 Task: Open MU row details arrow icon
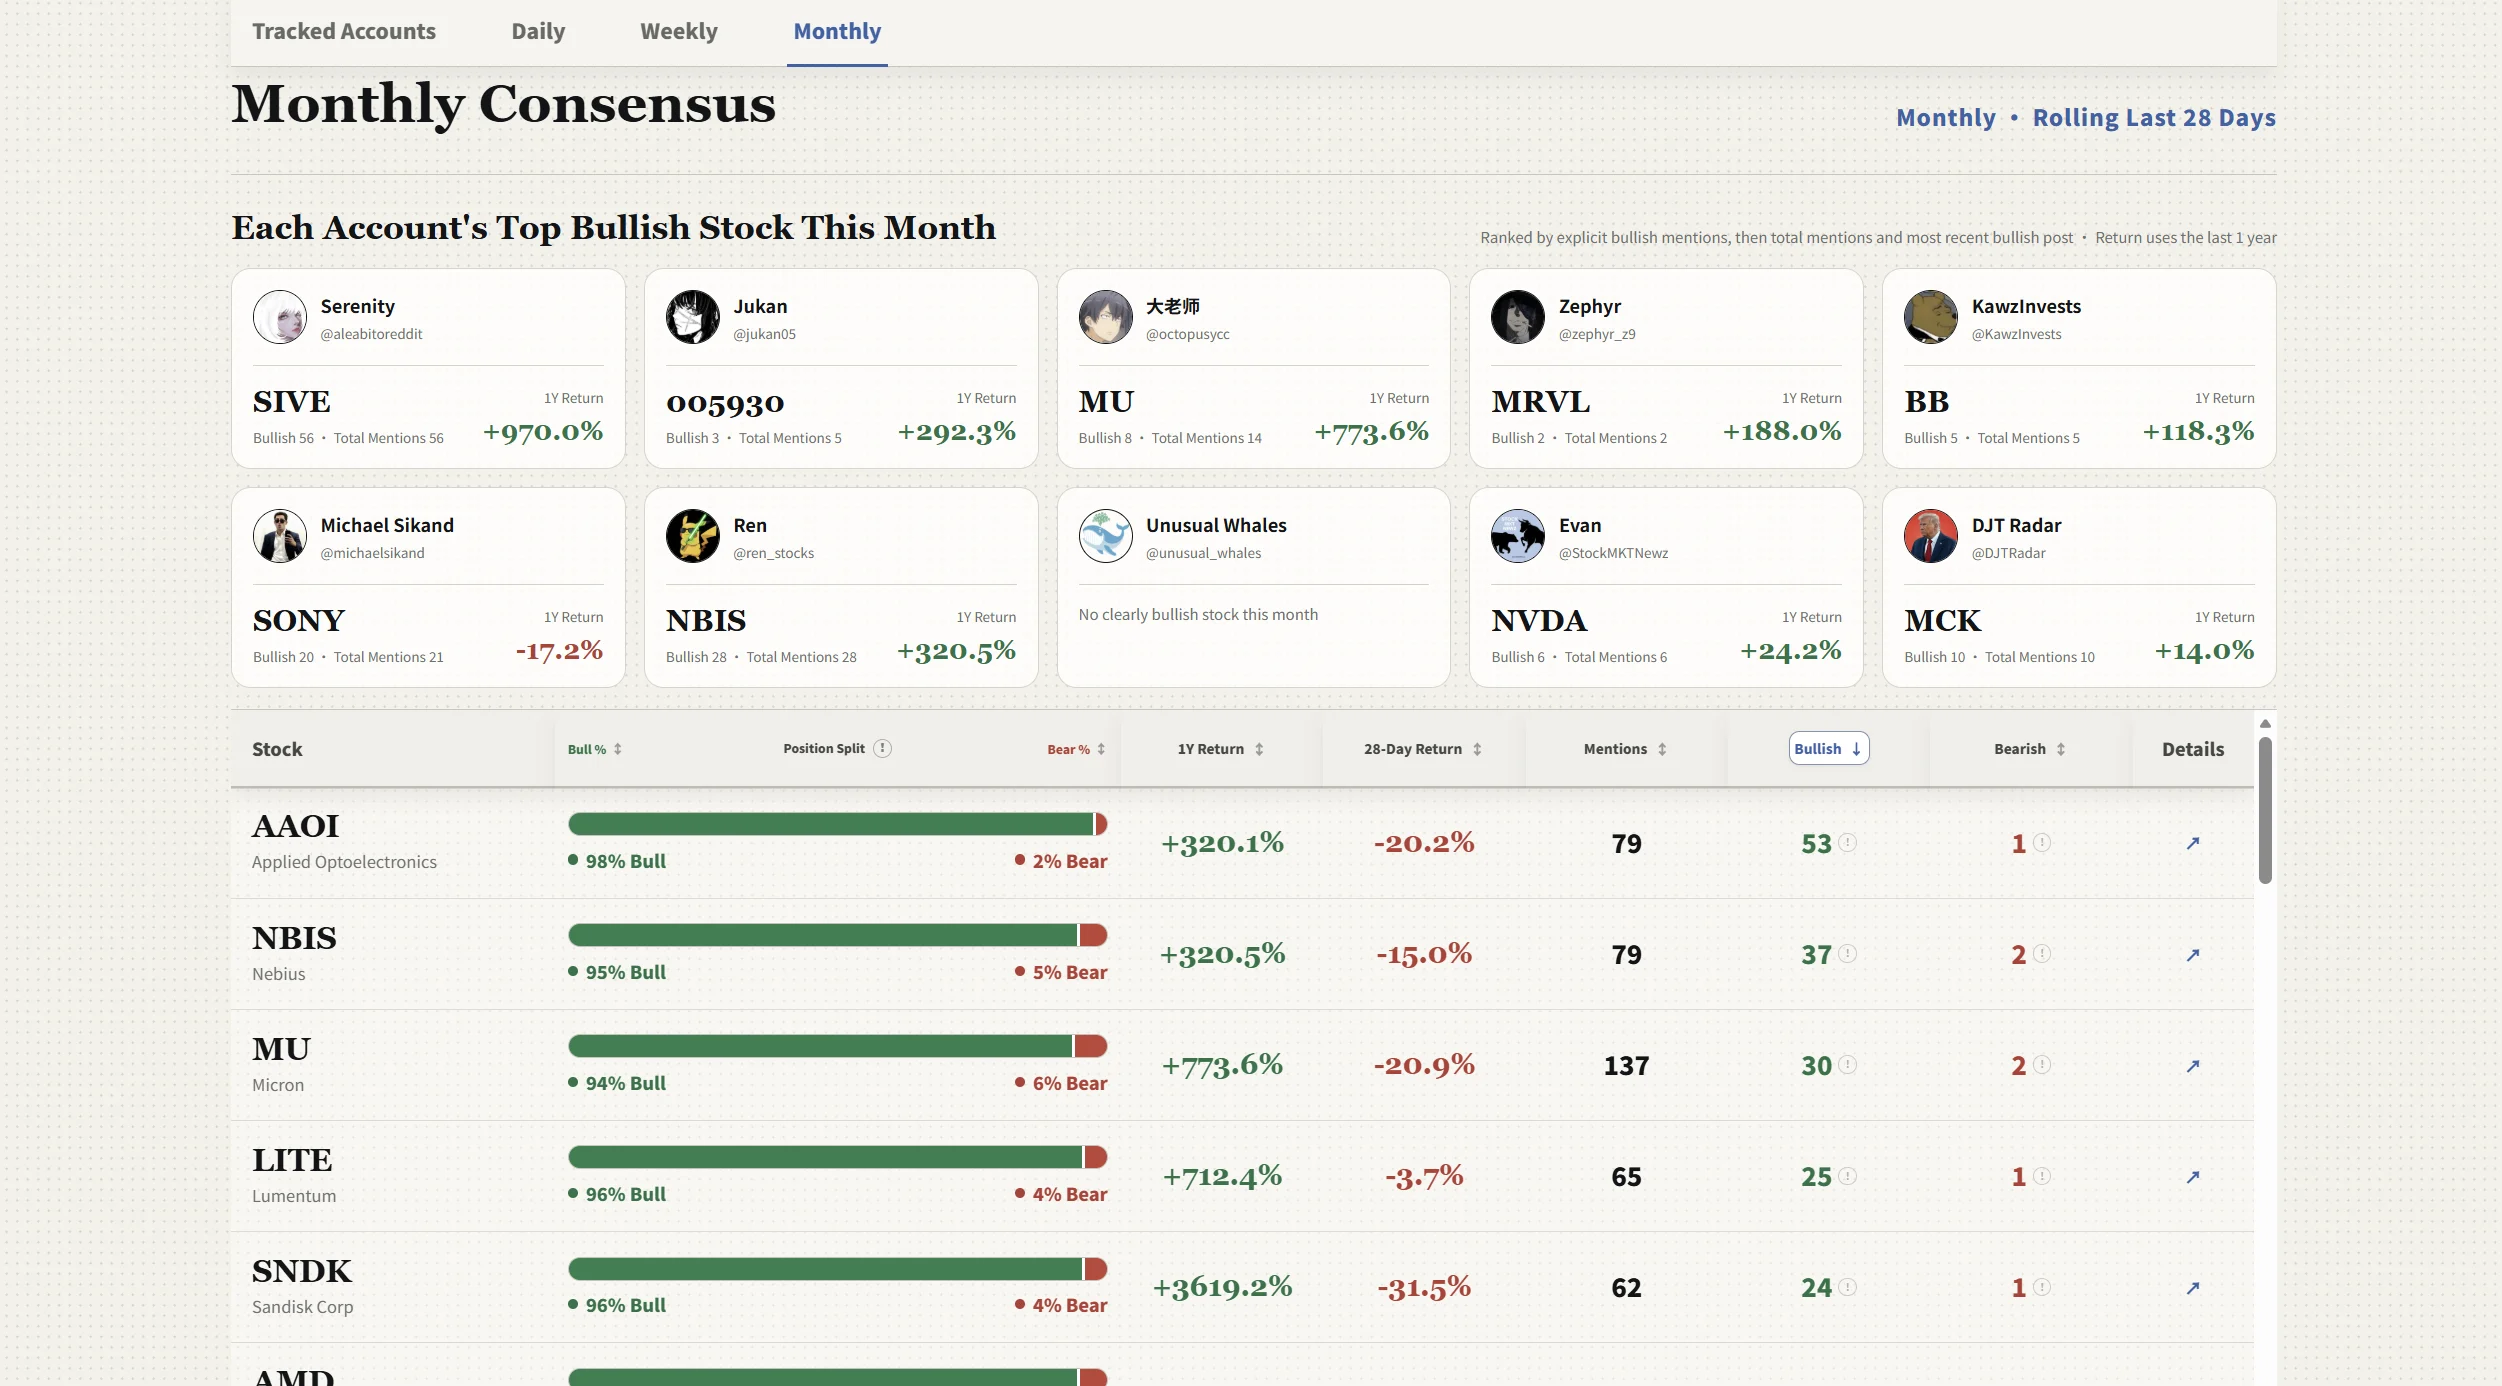click(2192, 1066)
